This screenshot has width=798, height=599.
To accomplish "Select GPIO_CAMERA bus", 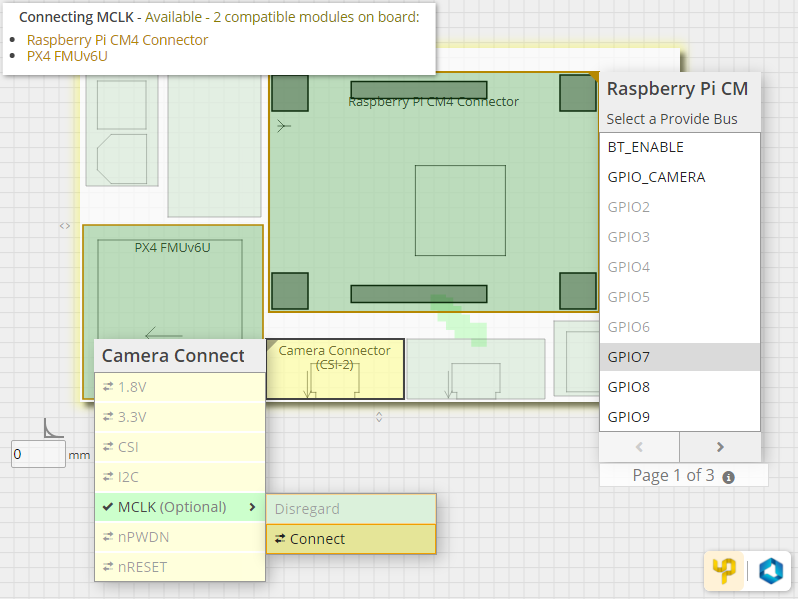I will click(x=679, y=177).
